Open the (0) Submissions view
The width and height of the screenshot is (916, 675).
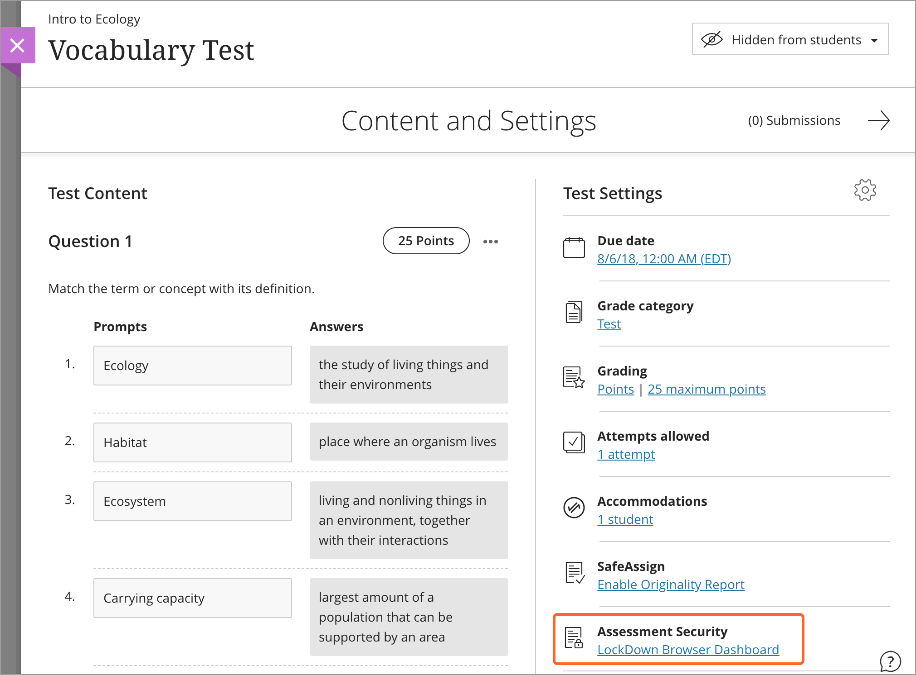click(x=794, y=120)
